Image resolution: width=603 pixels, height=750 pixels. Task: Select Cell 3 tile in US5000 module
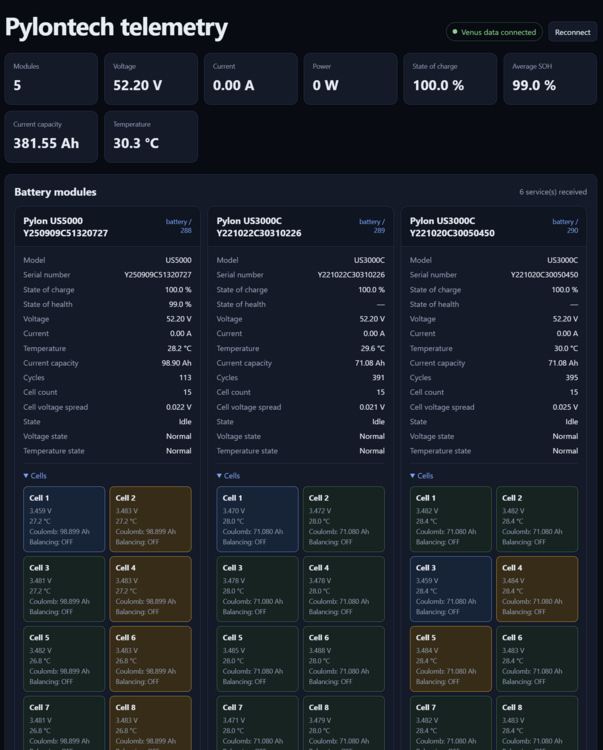point(64,589)
